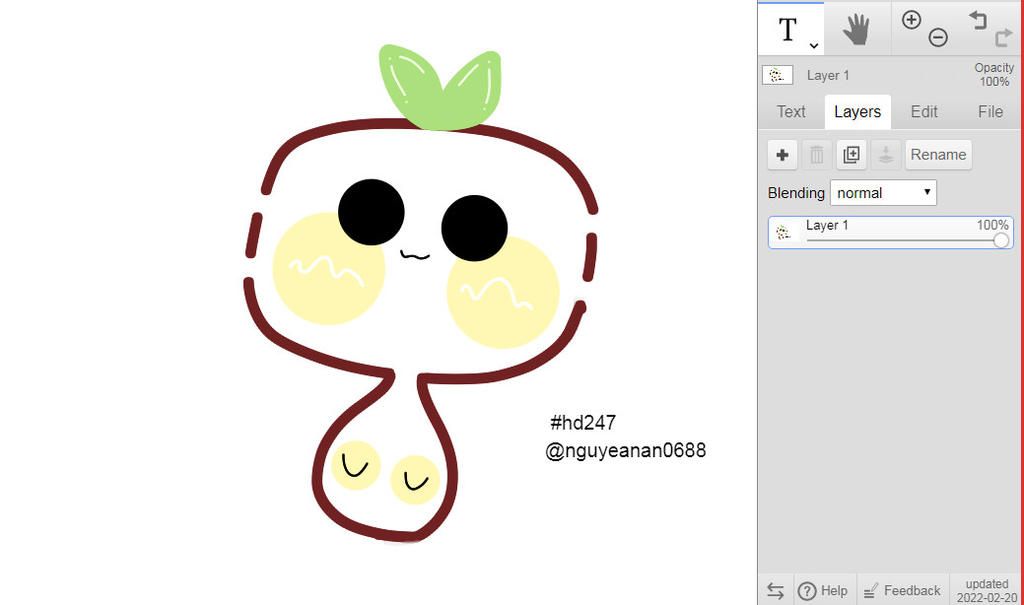Open Help
Image resolution: width=1024 pixels, height=605 pixels.
823,591
